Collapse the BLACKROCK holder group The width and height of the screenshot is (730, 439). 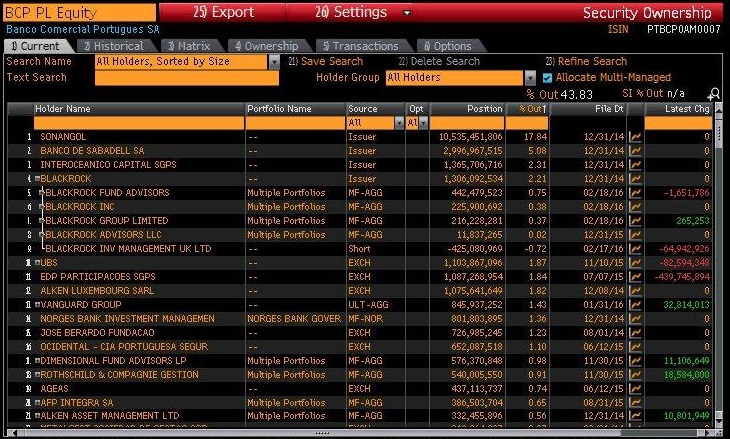37,179
